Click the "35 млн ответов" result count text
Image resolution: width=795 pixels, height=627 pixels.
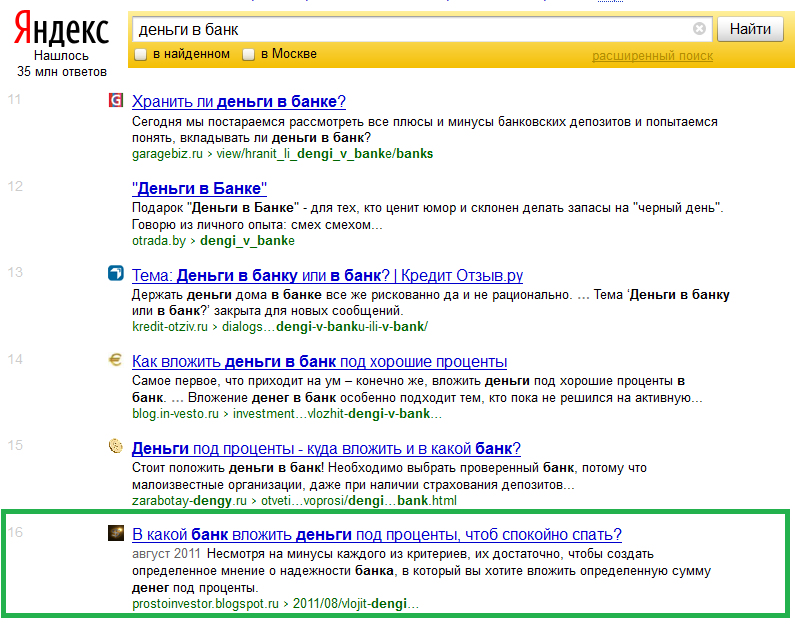pos(61,71)
